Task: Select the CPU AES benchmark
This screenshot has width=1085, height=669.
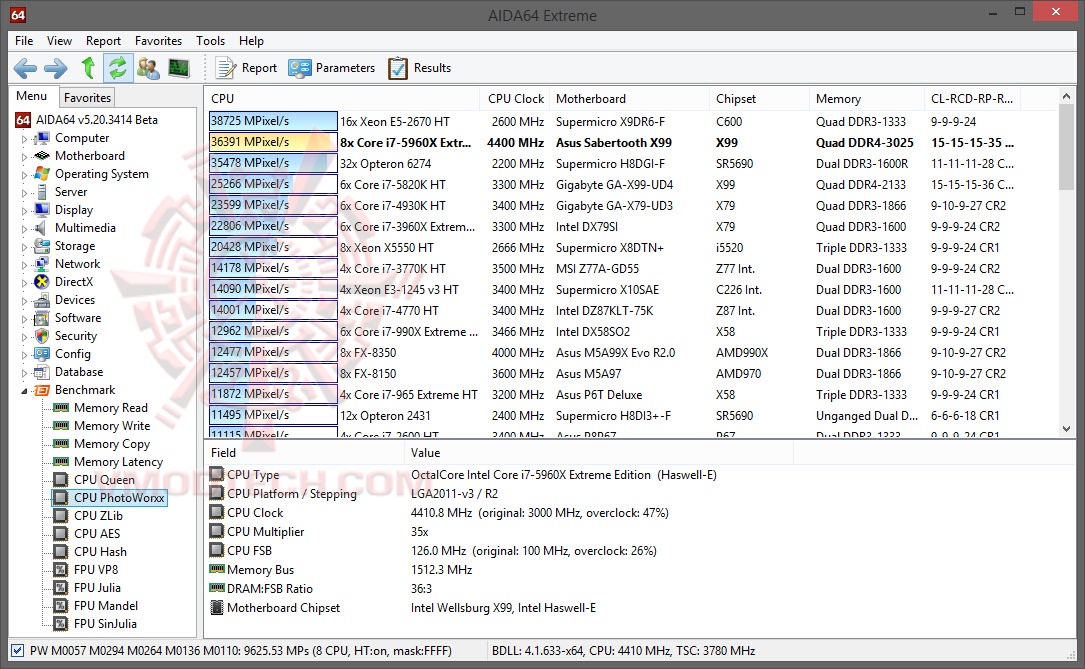Action: point(97,534)
